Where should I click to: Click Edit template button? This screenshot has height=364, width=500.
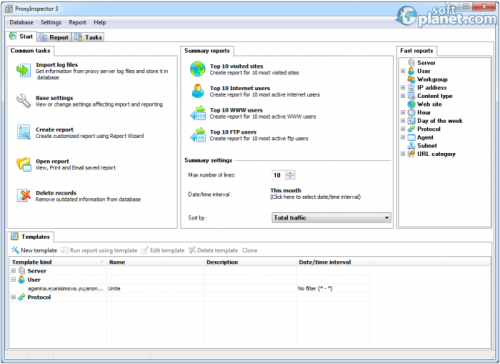(x=163, y=250)
